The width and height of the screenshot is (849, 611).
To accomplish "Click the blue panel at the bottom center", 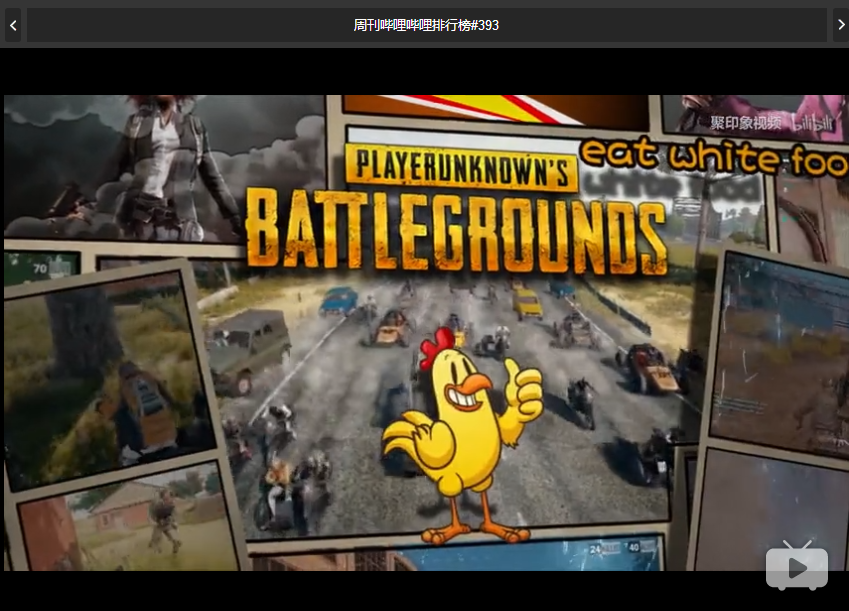I will point(530,555).
